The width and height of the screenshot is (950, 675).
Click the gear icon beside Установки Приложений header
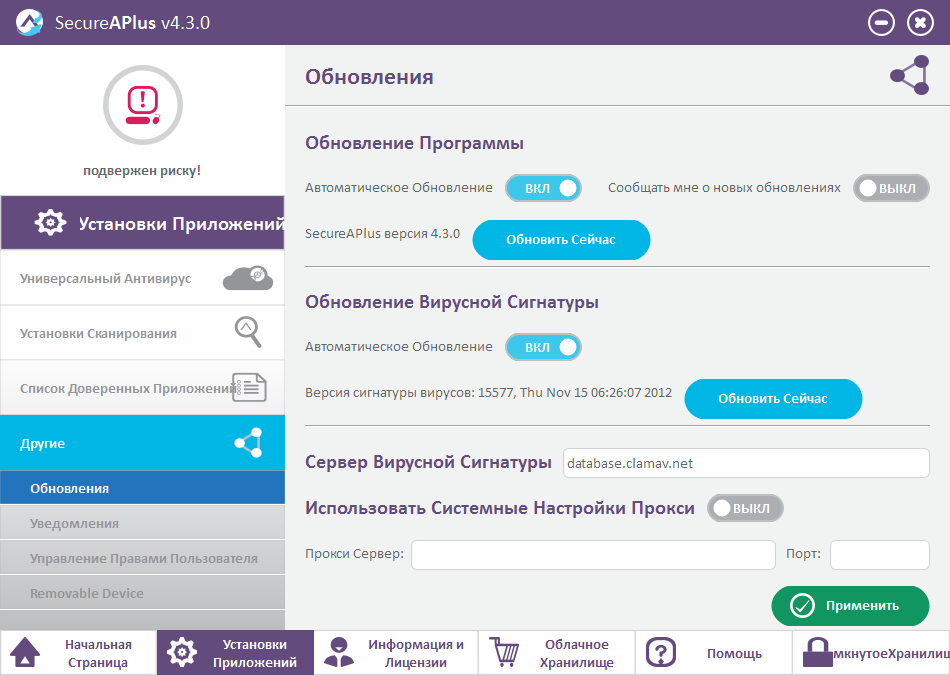click(50, 222)
